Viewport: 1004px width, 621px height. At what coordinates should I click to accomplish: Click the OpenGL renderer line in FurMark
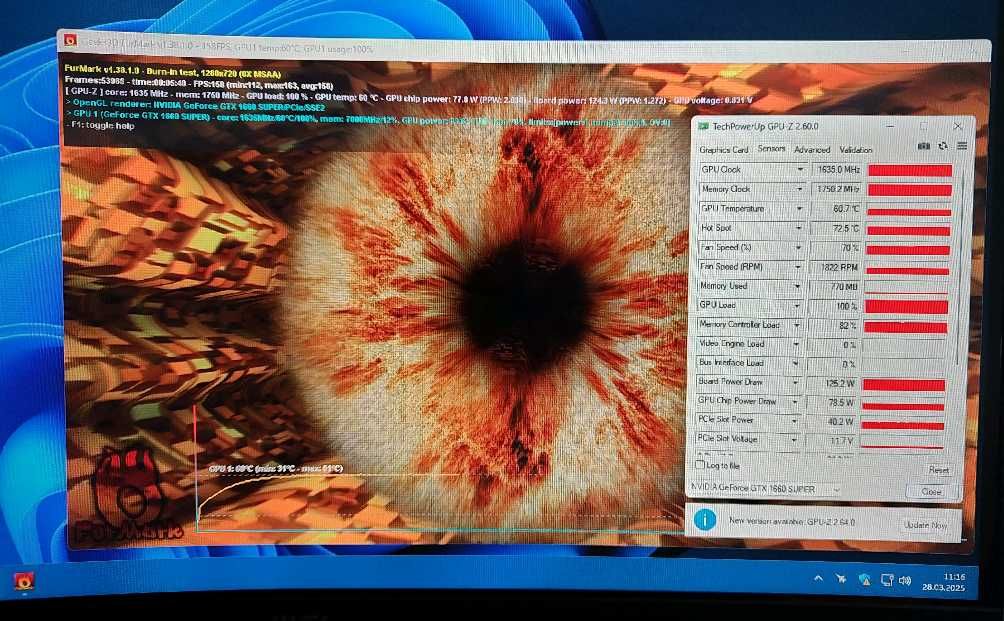pos(195,106)
